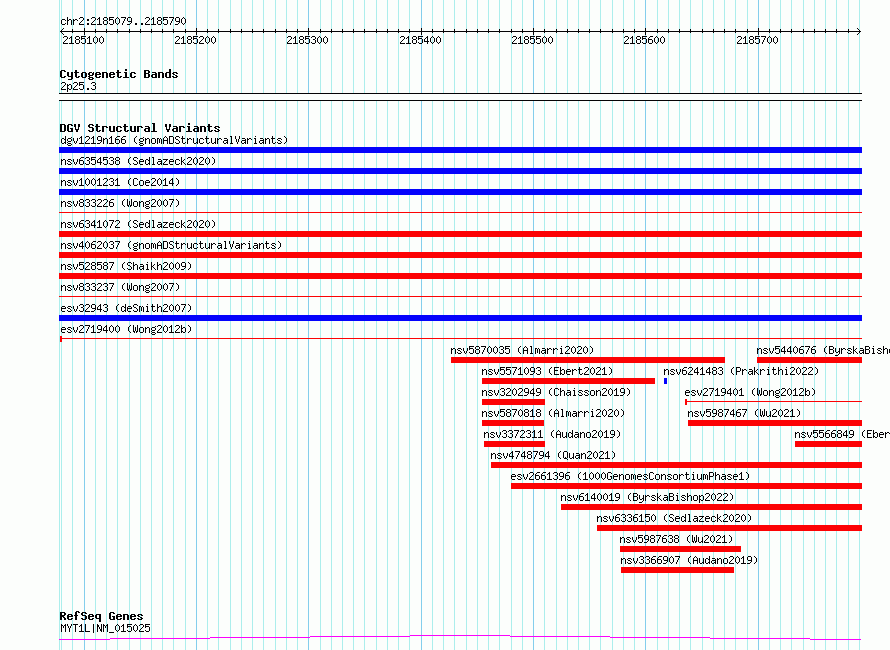Screen dimensions: 890x650
Task: Open MYT1L|NM_015025 RefSeq gene
Action: tap(106, 628)
